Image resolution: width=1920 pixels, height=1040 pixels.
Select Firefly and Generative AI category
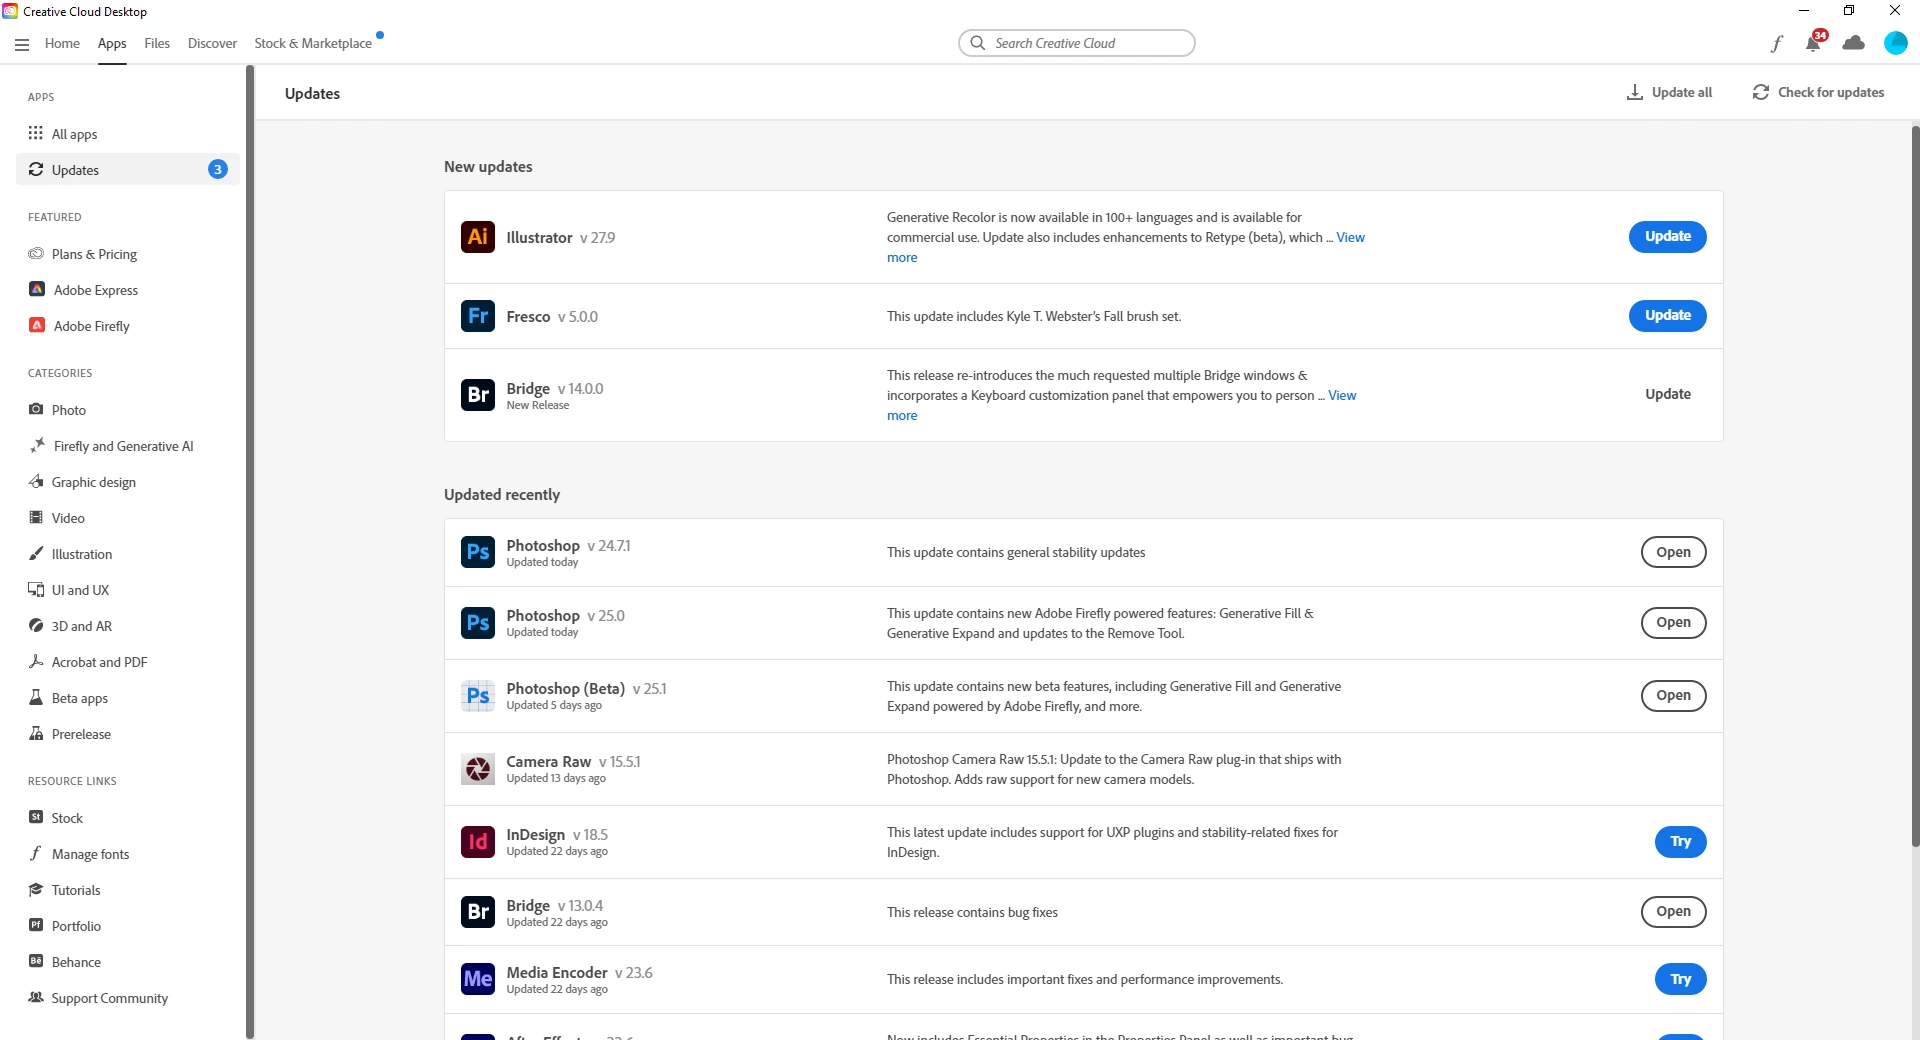point(122,446)
